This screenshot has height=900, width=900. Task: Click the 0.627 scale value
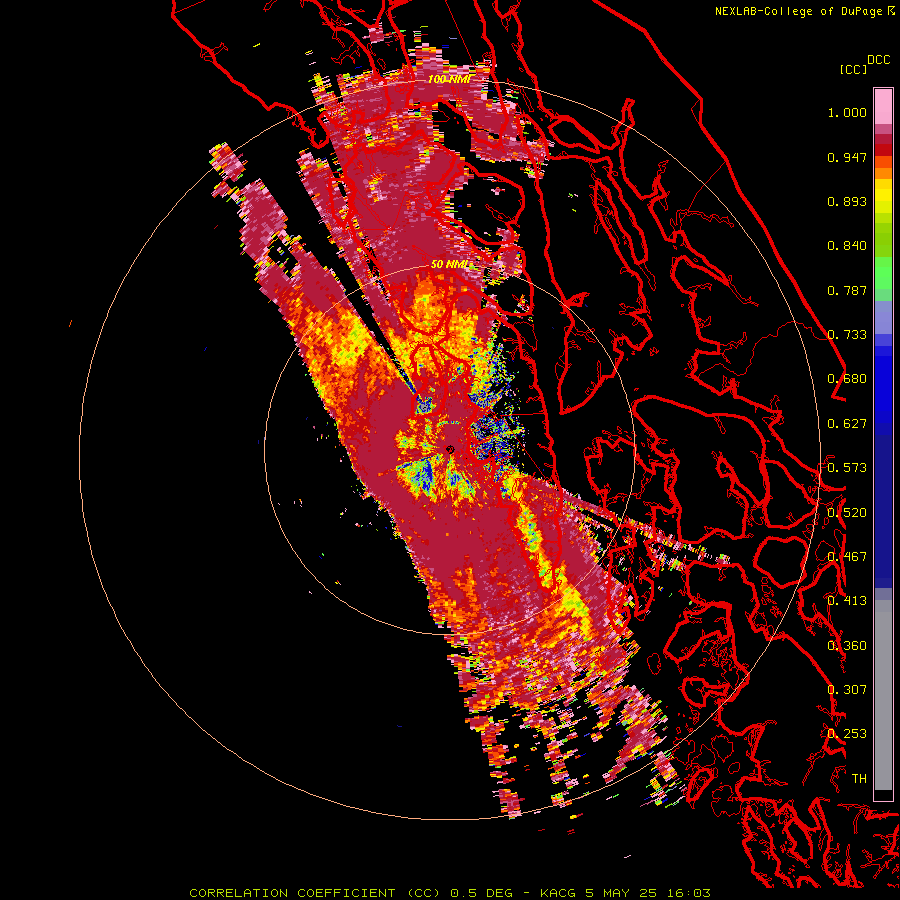click(847, 424)
